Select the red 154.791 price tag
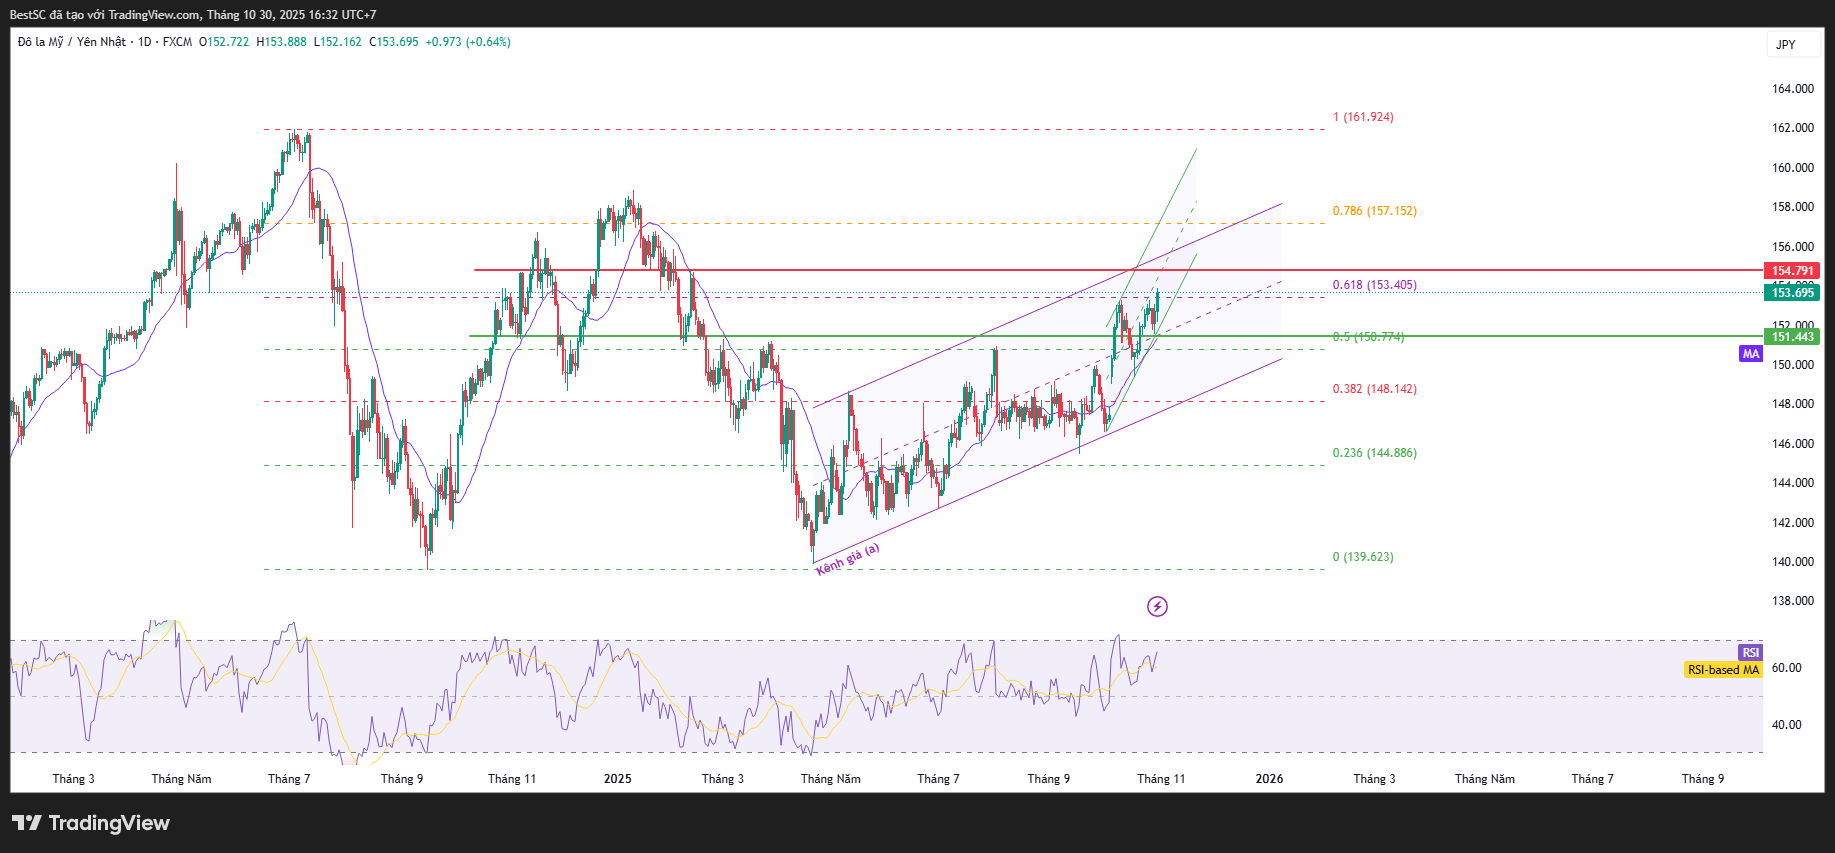Screen dimensions: 1835x853 click(1792, 271)
